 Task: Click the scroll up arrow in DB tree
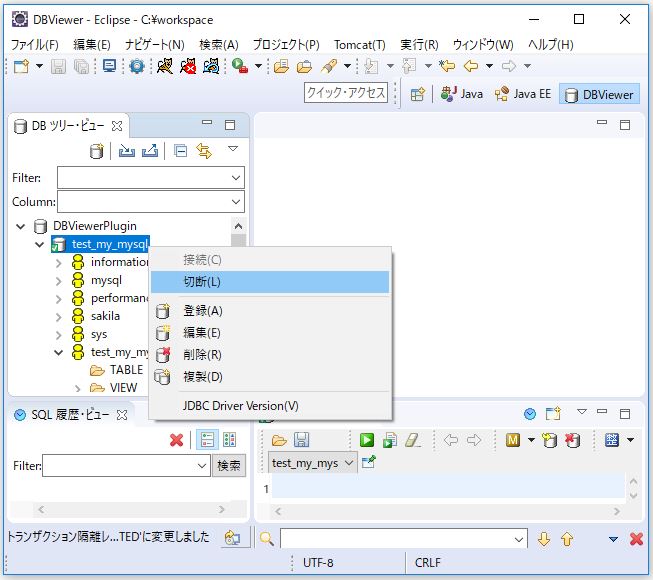coord(238,226)
